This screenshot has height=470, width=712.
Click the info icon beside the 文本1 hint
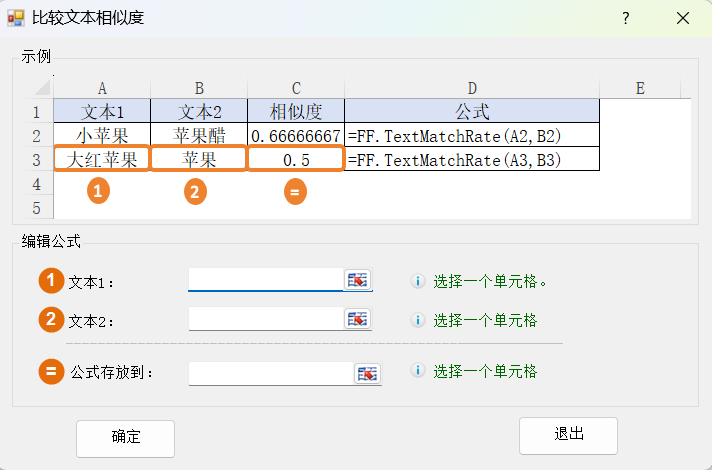pyautogui.click(x=419, y=282)
